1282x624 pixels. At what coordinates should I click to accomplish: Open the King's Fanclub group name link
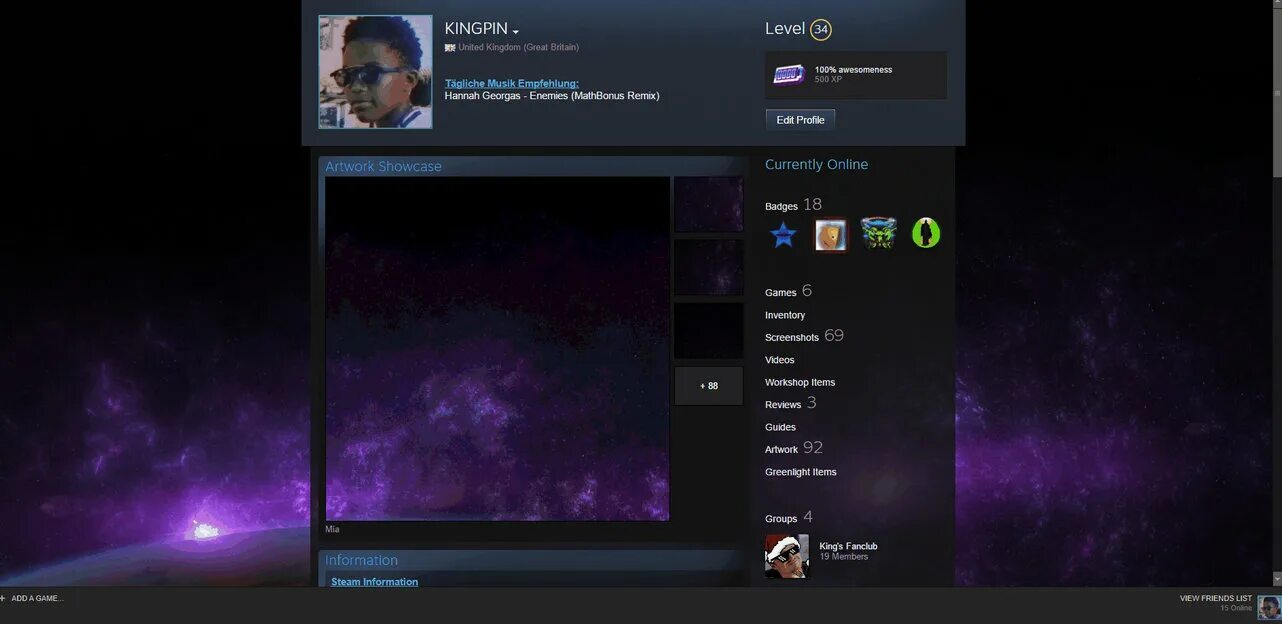pos(848,546)
